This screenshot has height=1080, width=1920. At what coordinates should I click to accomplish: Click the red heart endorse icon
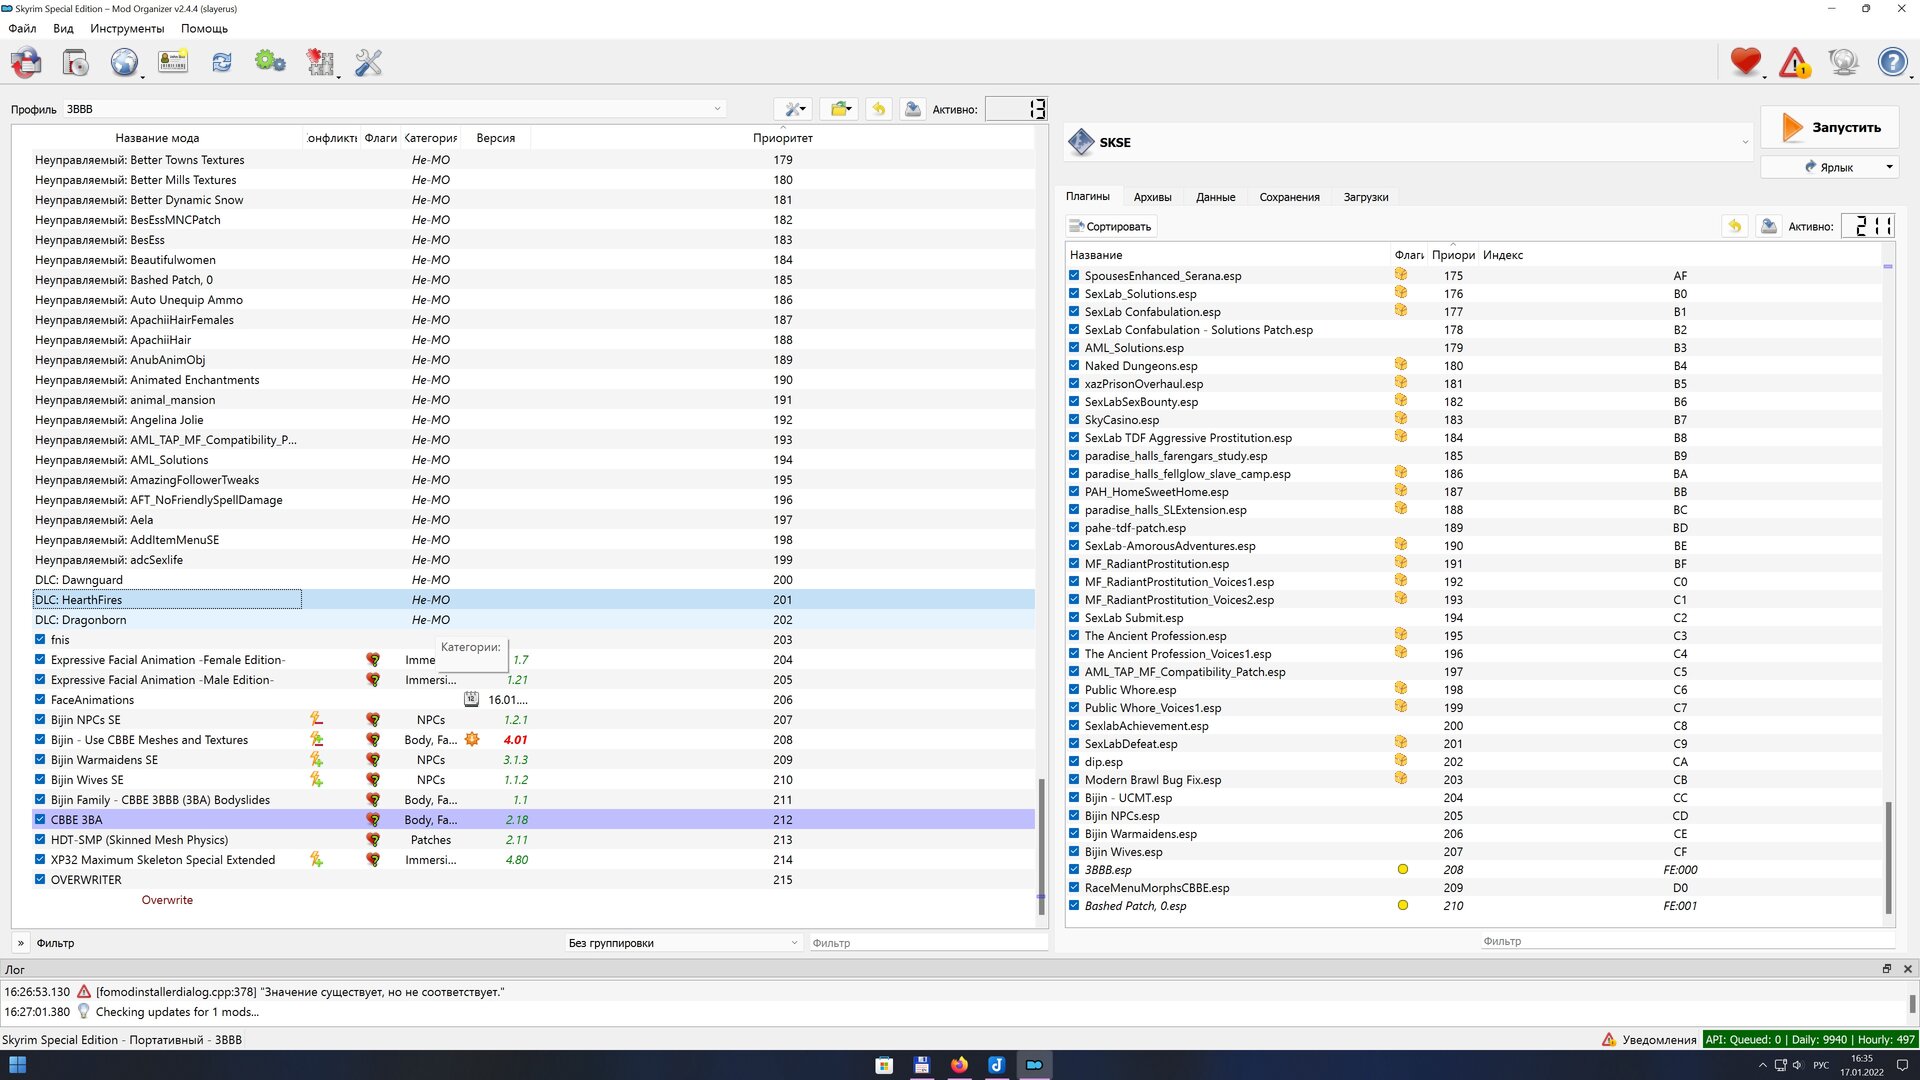point(1745,63)
